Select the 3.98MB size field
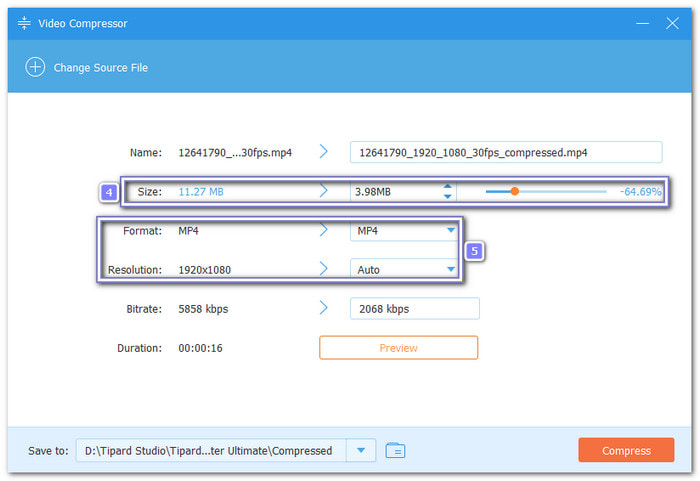This screenshot has width=700, height=481. tap(395, 191)
